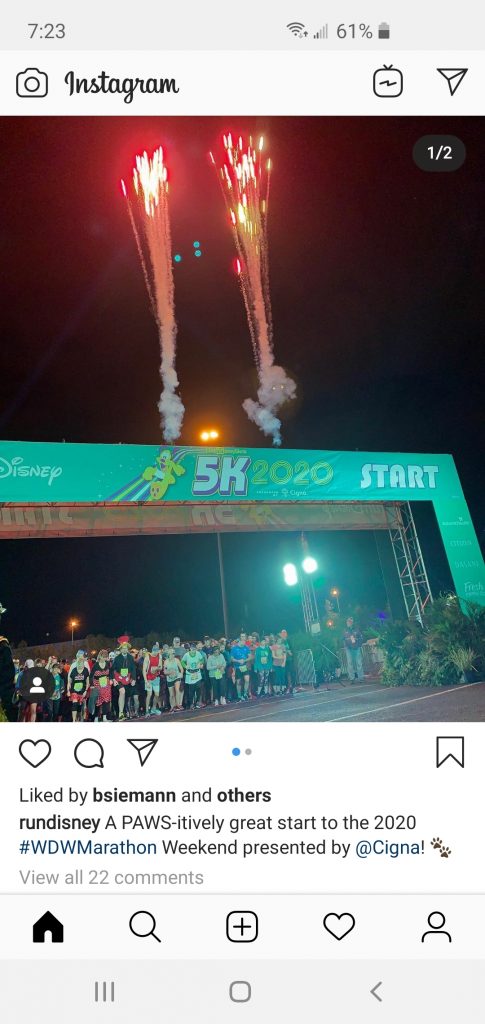Open IGTV from the top bar
The image size is (485, 1024).
(388, 82)
